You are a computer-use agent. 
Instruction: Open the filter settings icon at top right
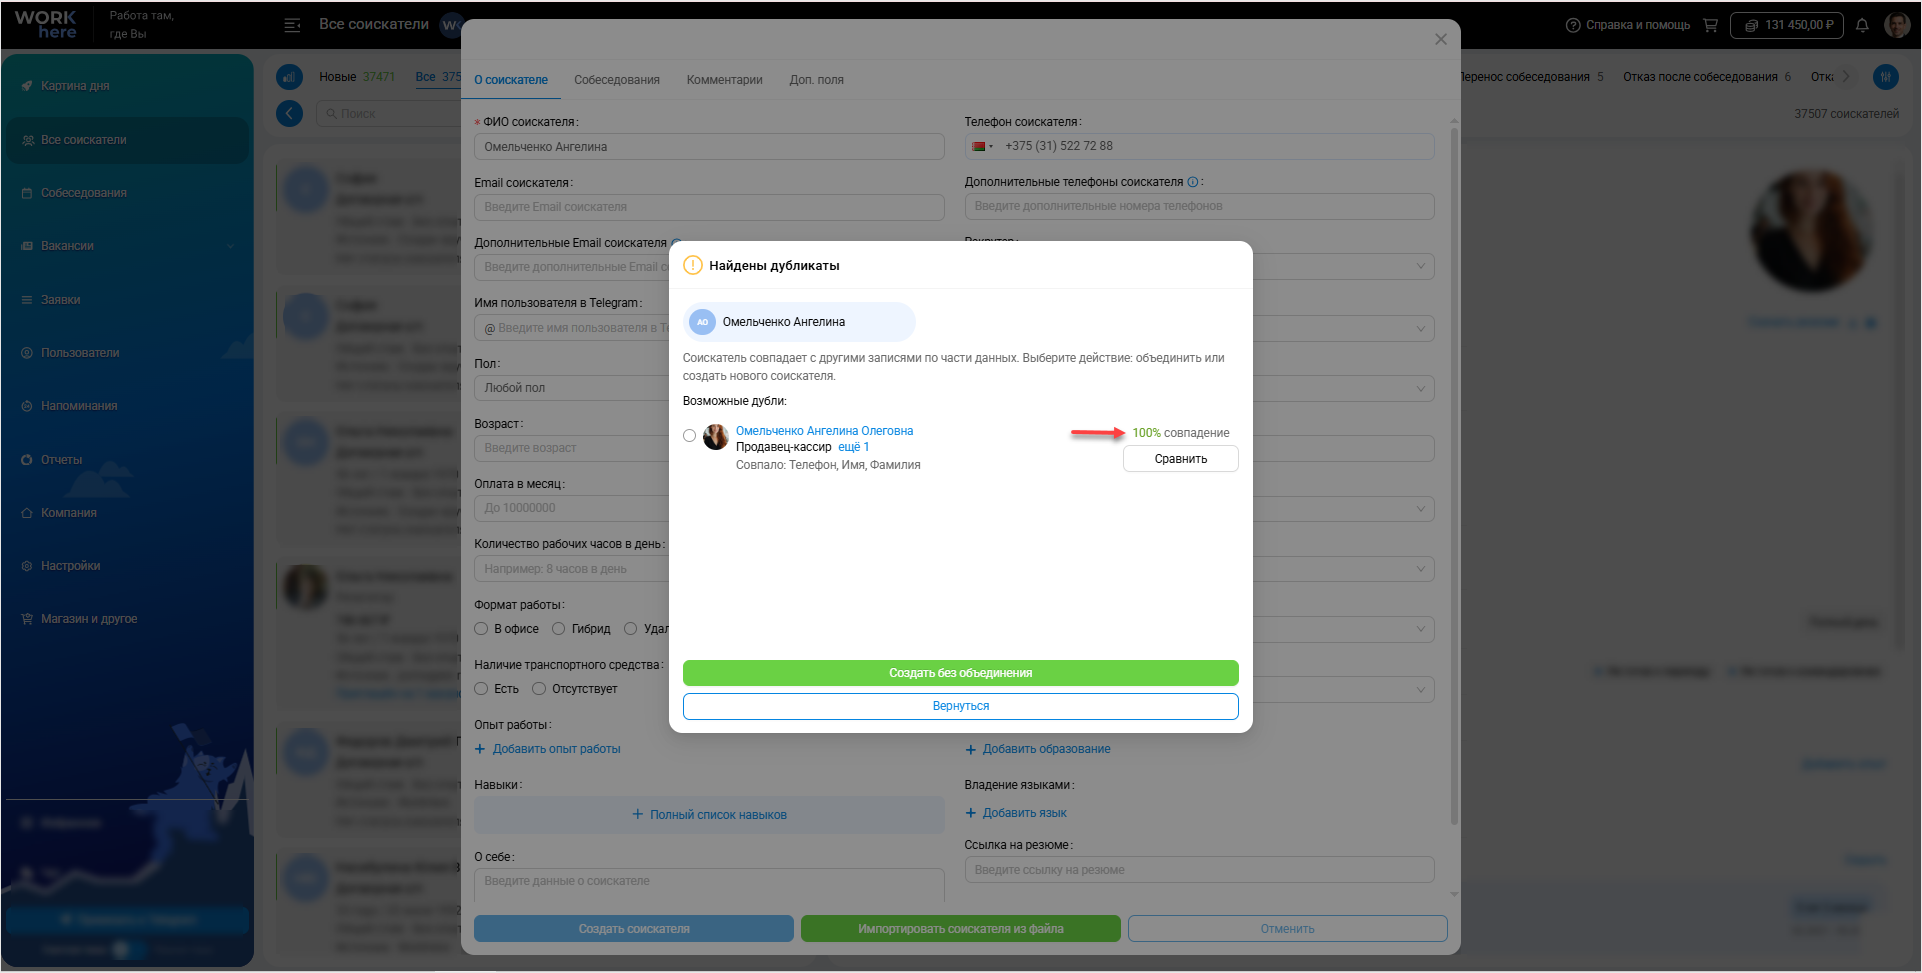coord(1885,77)
